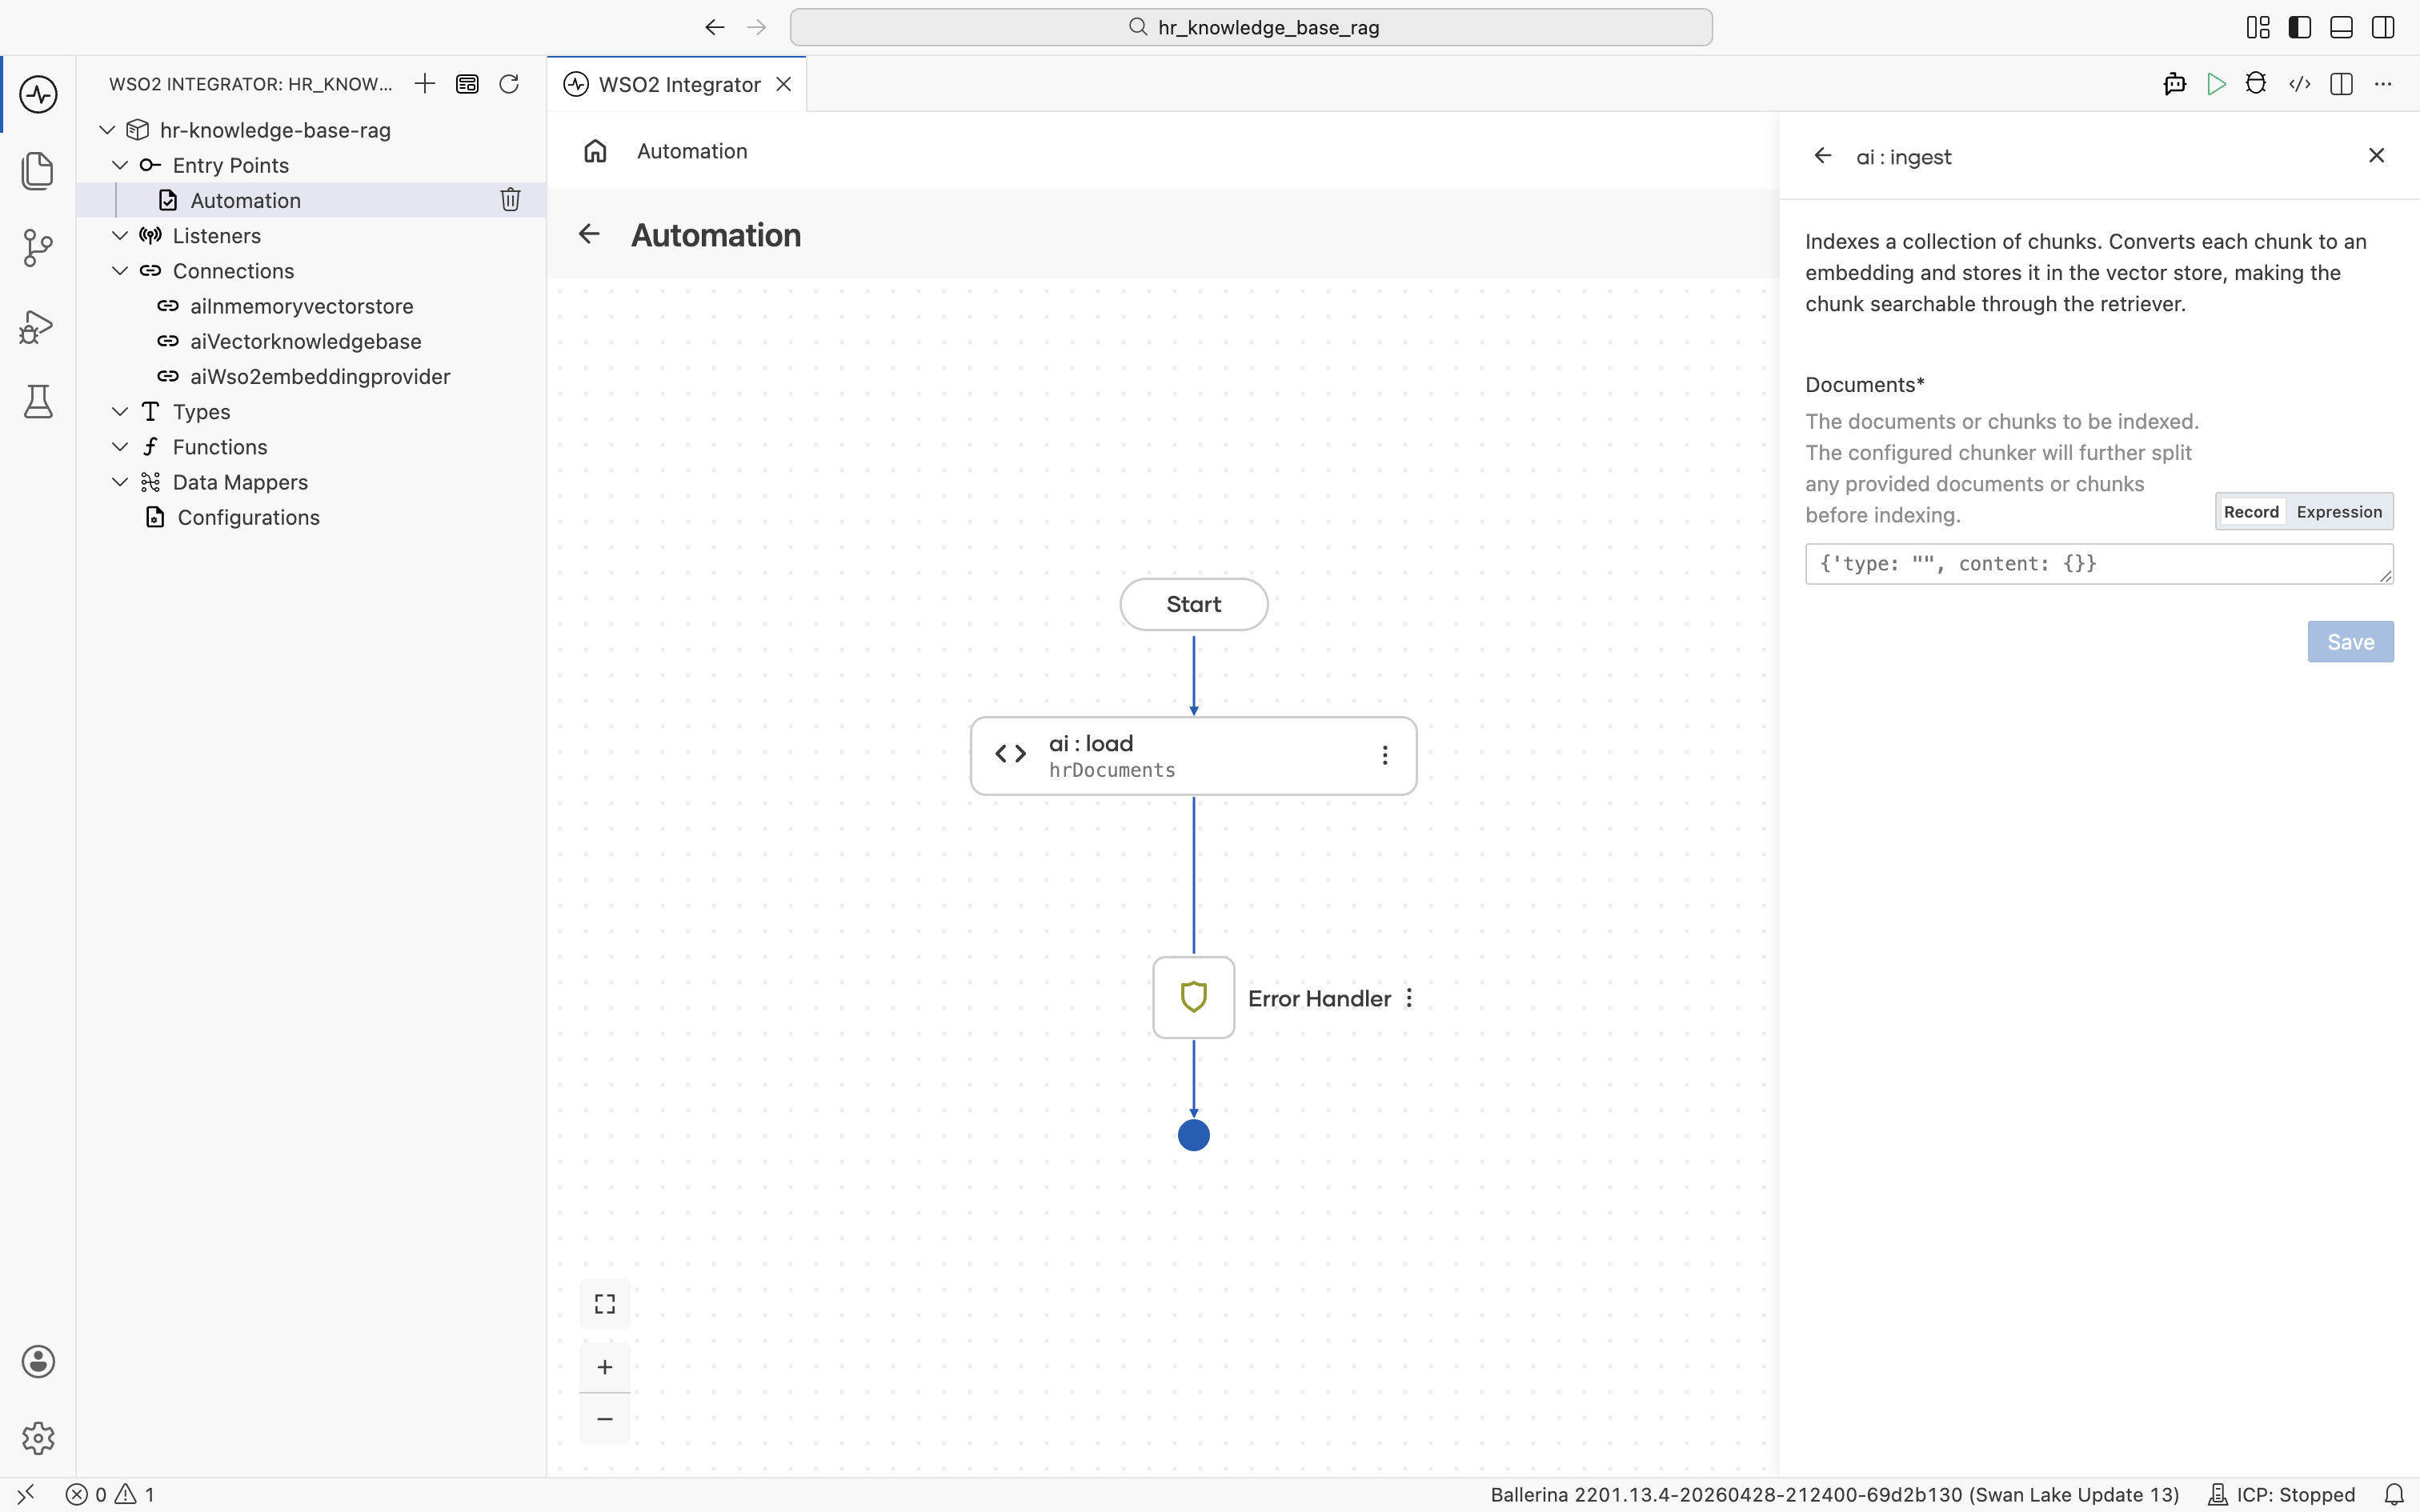Open editor more actions menu
Image resolution: width=2420 pixels, height=1512 pixels.
[x=2383, y=84]
